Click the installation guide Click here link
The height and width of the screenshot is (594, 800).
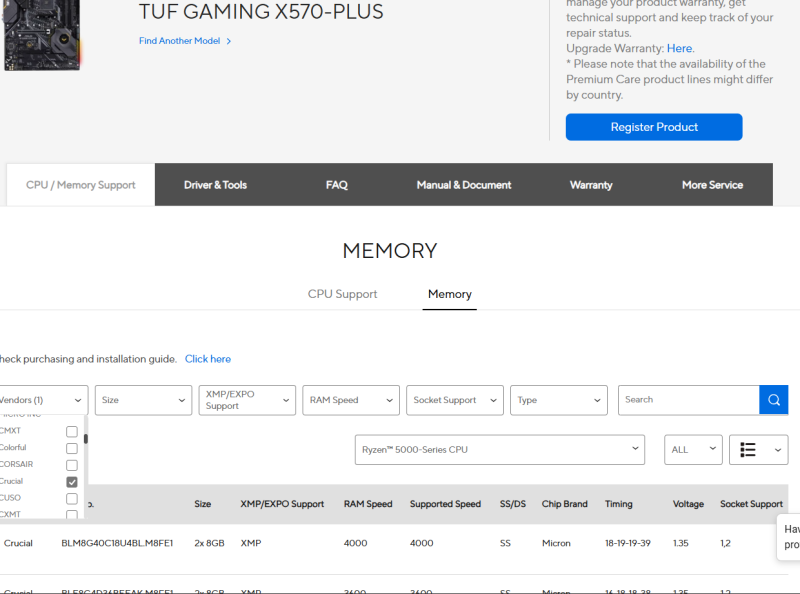(x=208, y=359)
